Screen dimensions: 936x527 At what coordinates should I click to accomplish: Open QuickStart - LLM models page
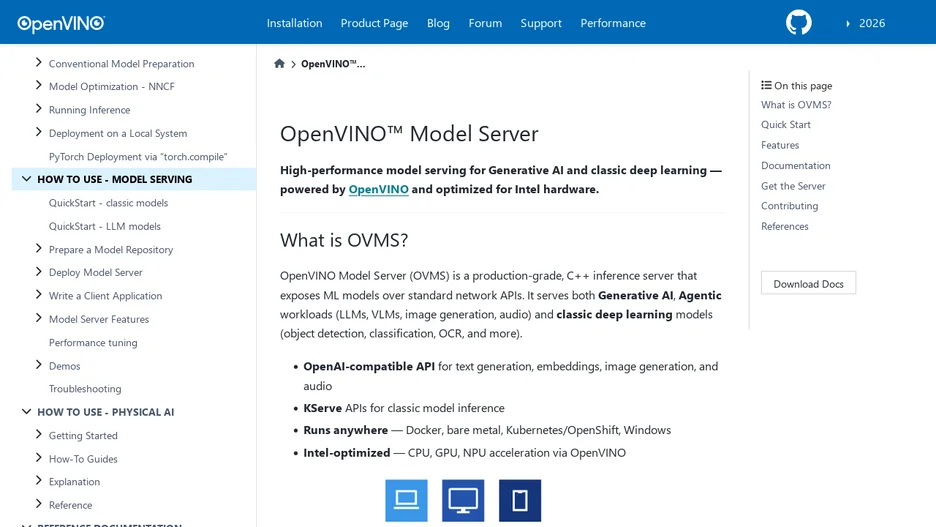104,226
